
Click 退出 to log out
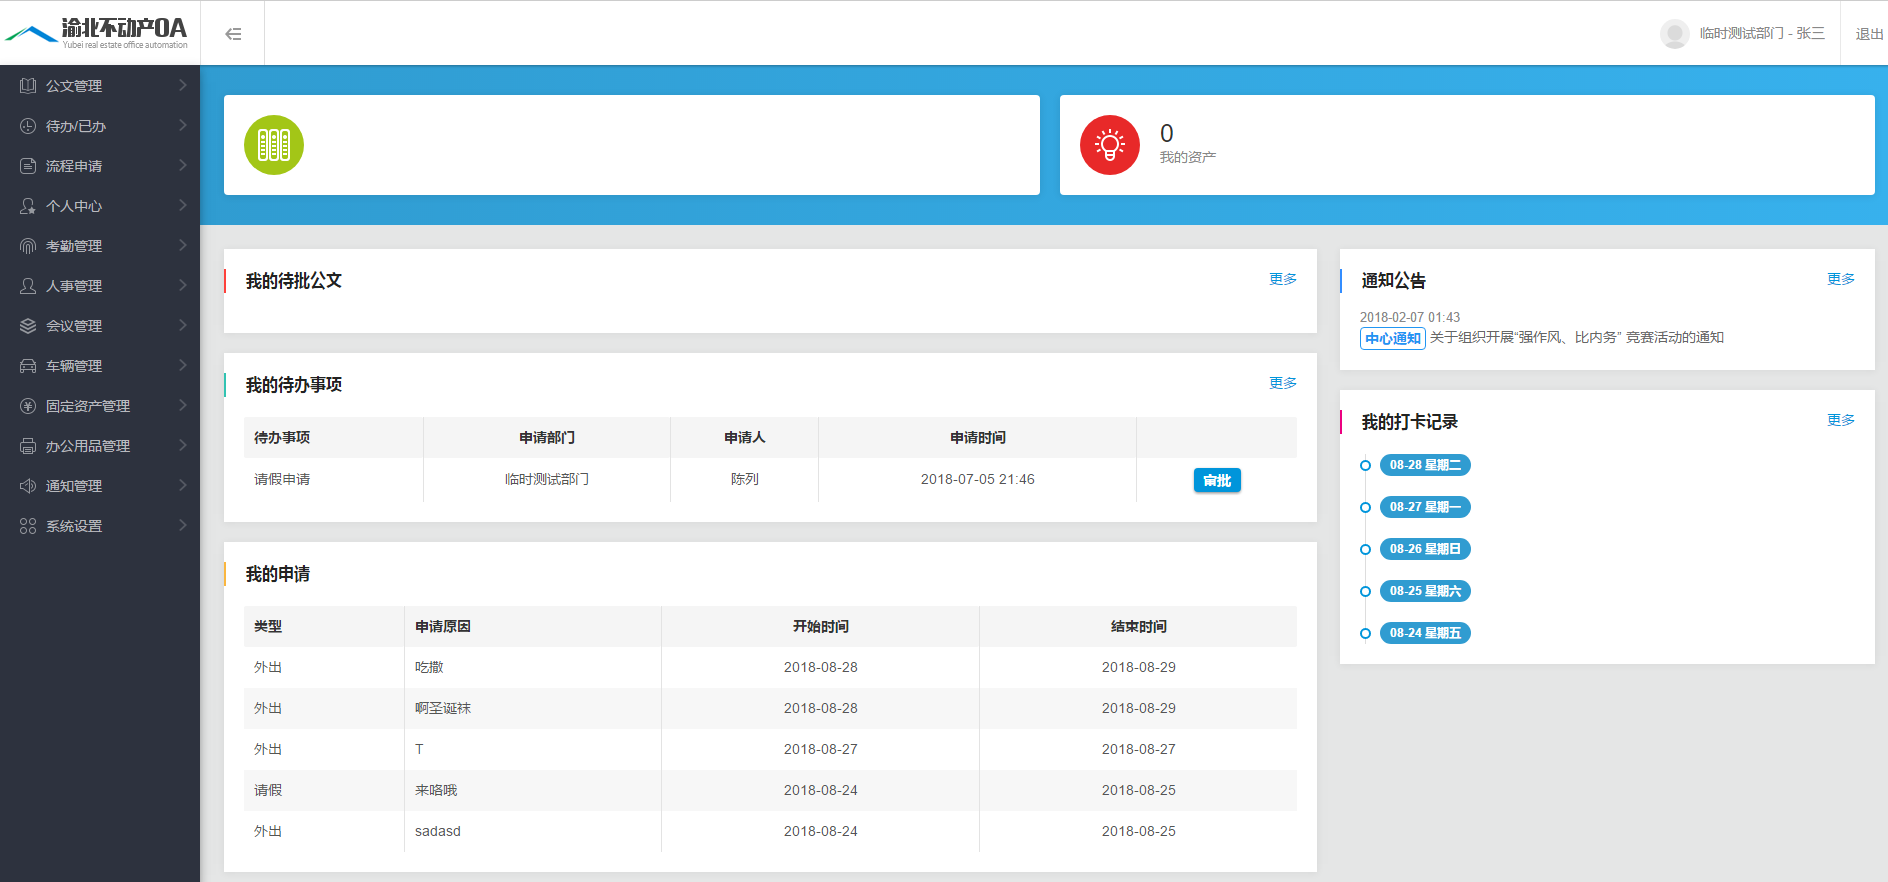(1868, 34)
